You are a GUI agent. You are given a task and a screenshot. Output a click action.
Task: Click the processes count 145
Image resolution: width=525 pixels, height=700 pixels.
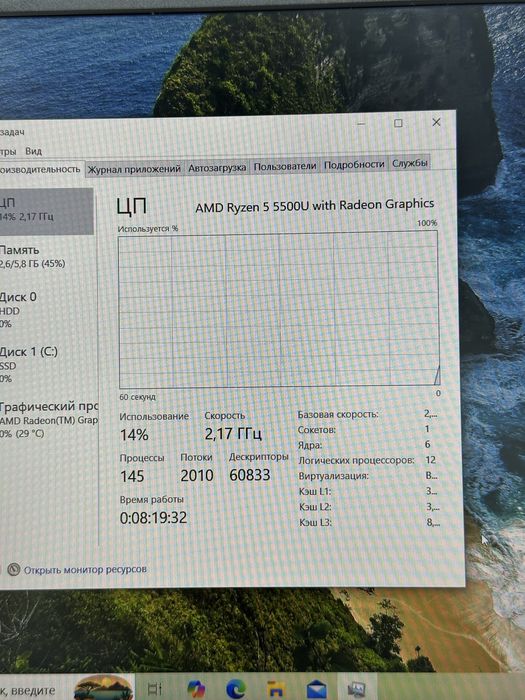[x=132, y=476]
